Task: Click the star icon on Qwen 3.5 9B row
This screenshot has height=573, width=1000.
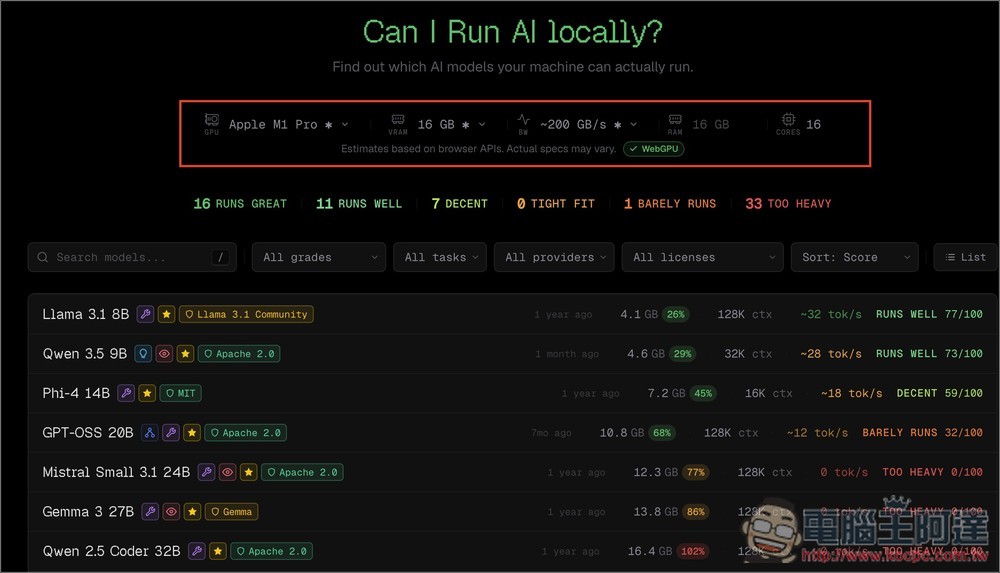Action: click(185, 353)
